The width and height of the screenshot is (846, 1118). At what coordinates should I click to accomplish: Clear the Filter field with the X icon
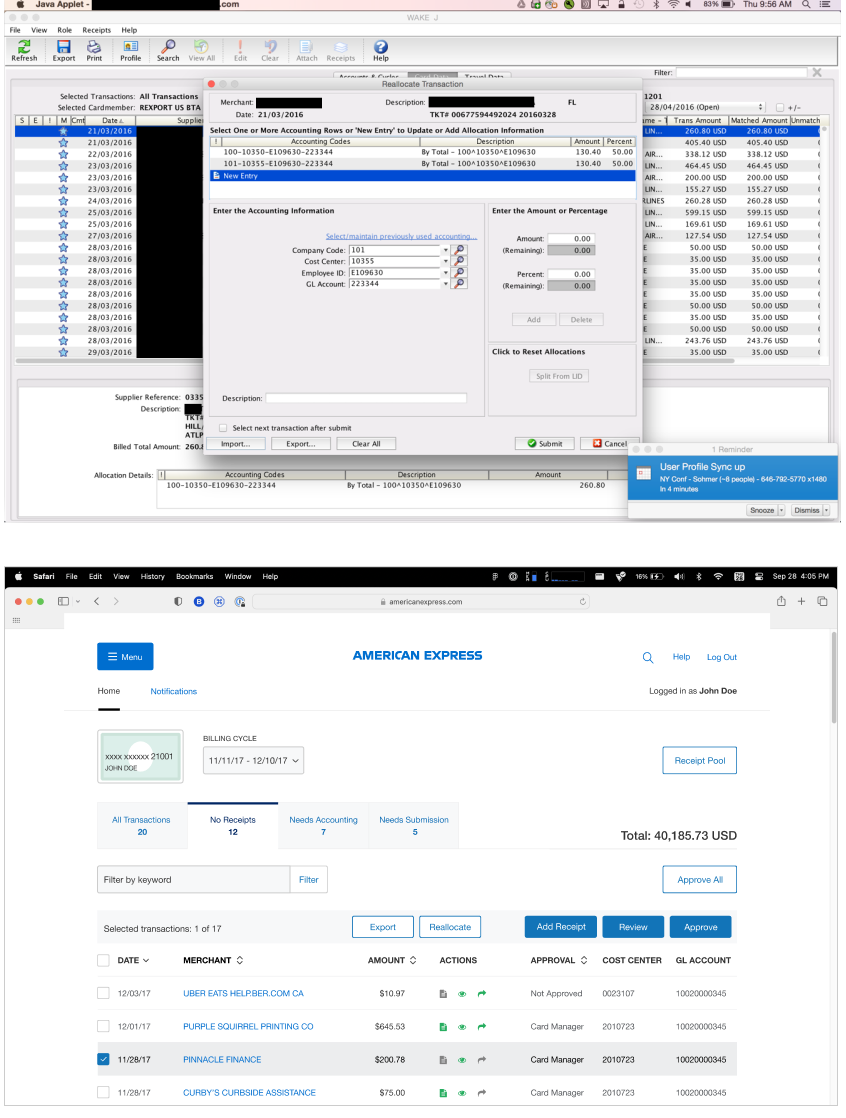pos(817,73)
